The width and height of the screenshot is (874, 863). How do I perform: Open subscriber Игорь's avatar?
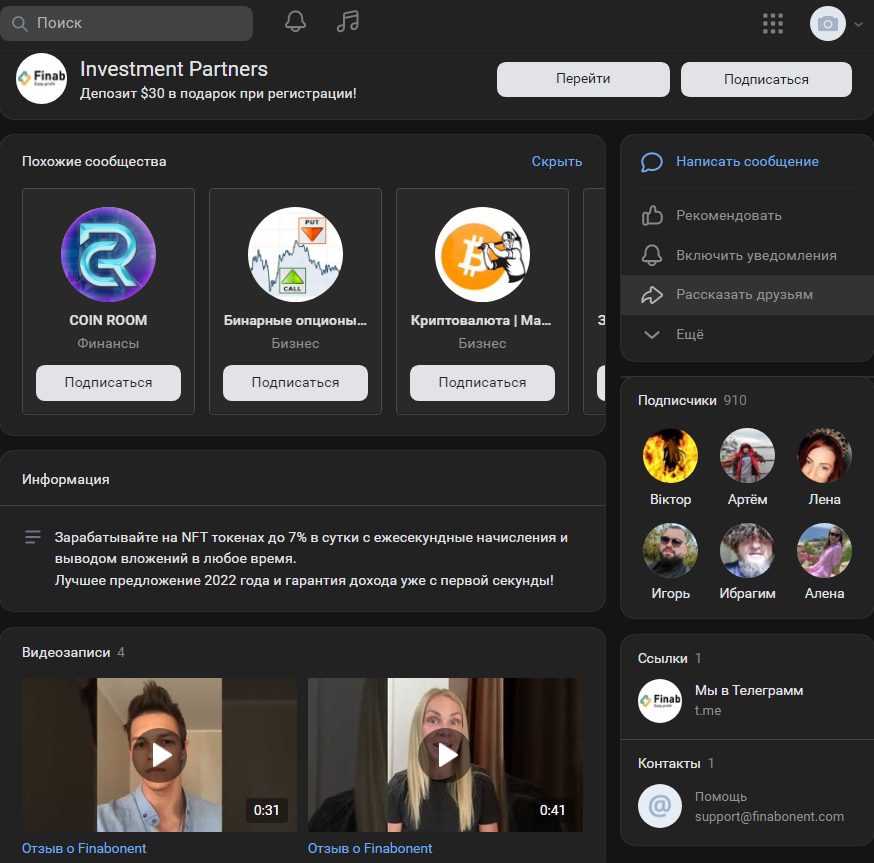click(x=670, y=550)
